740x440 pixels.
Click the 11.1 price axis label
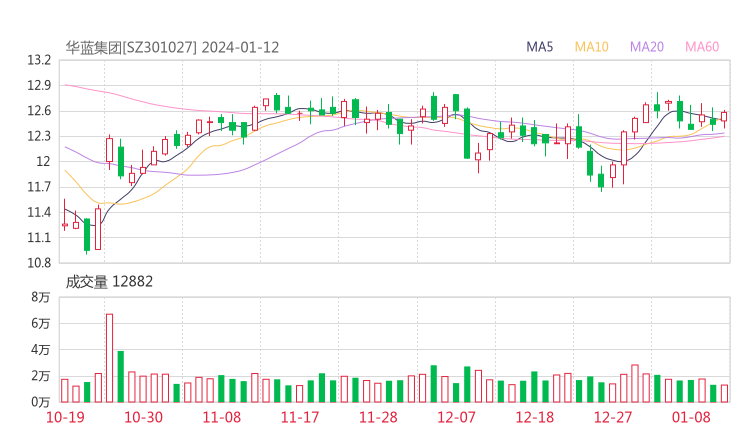pos(39,237)
